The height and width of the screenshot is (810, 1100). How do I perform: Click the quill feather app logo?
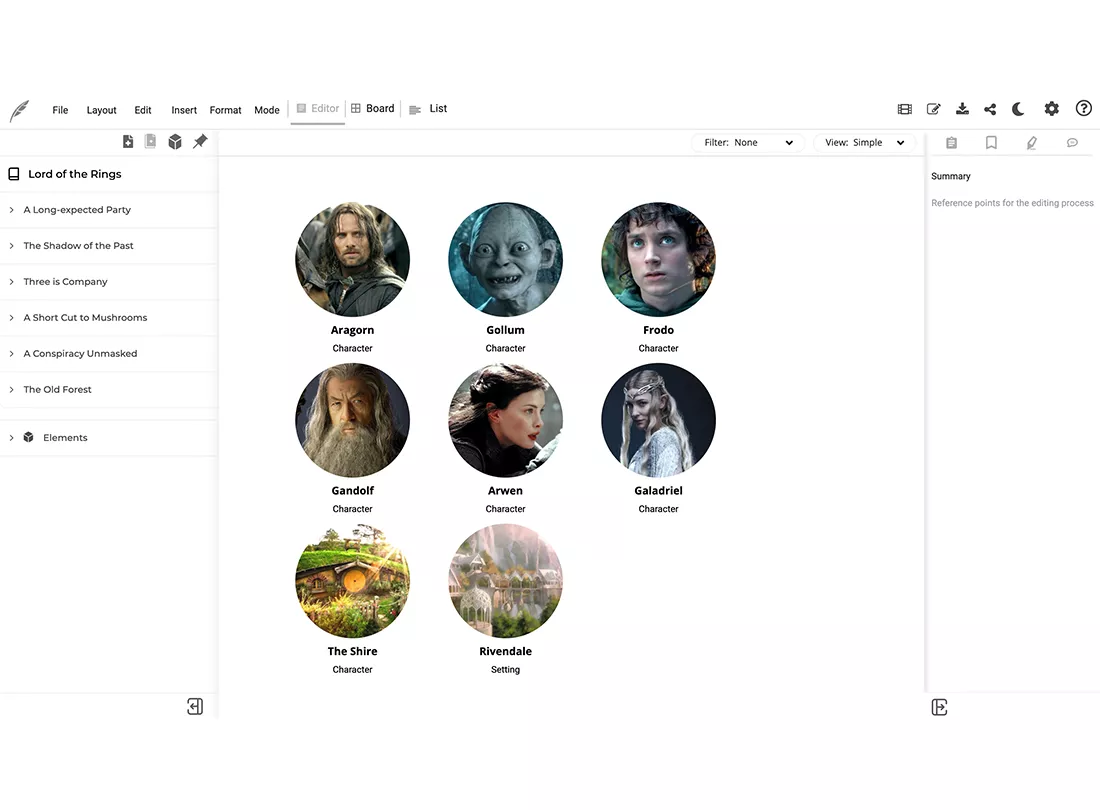click(x=20, y=110)
